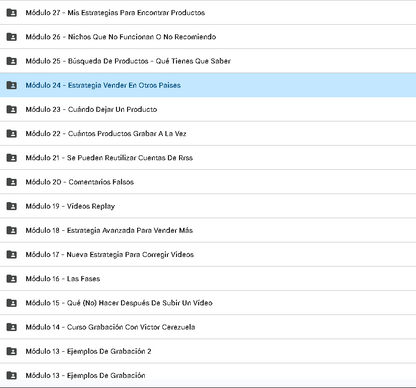Click the folder icon beside Módulo 25
416x388 pixels.
[x=12, y=61]
